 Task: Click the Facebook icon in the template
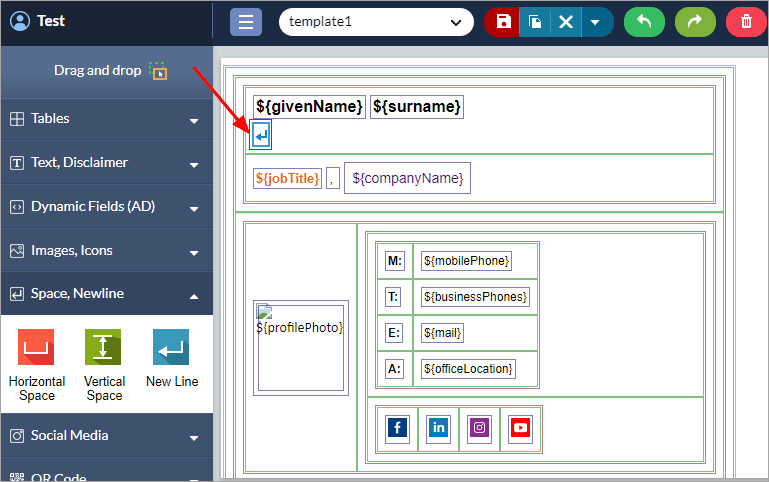(397, 428)
